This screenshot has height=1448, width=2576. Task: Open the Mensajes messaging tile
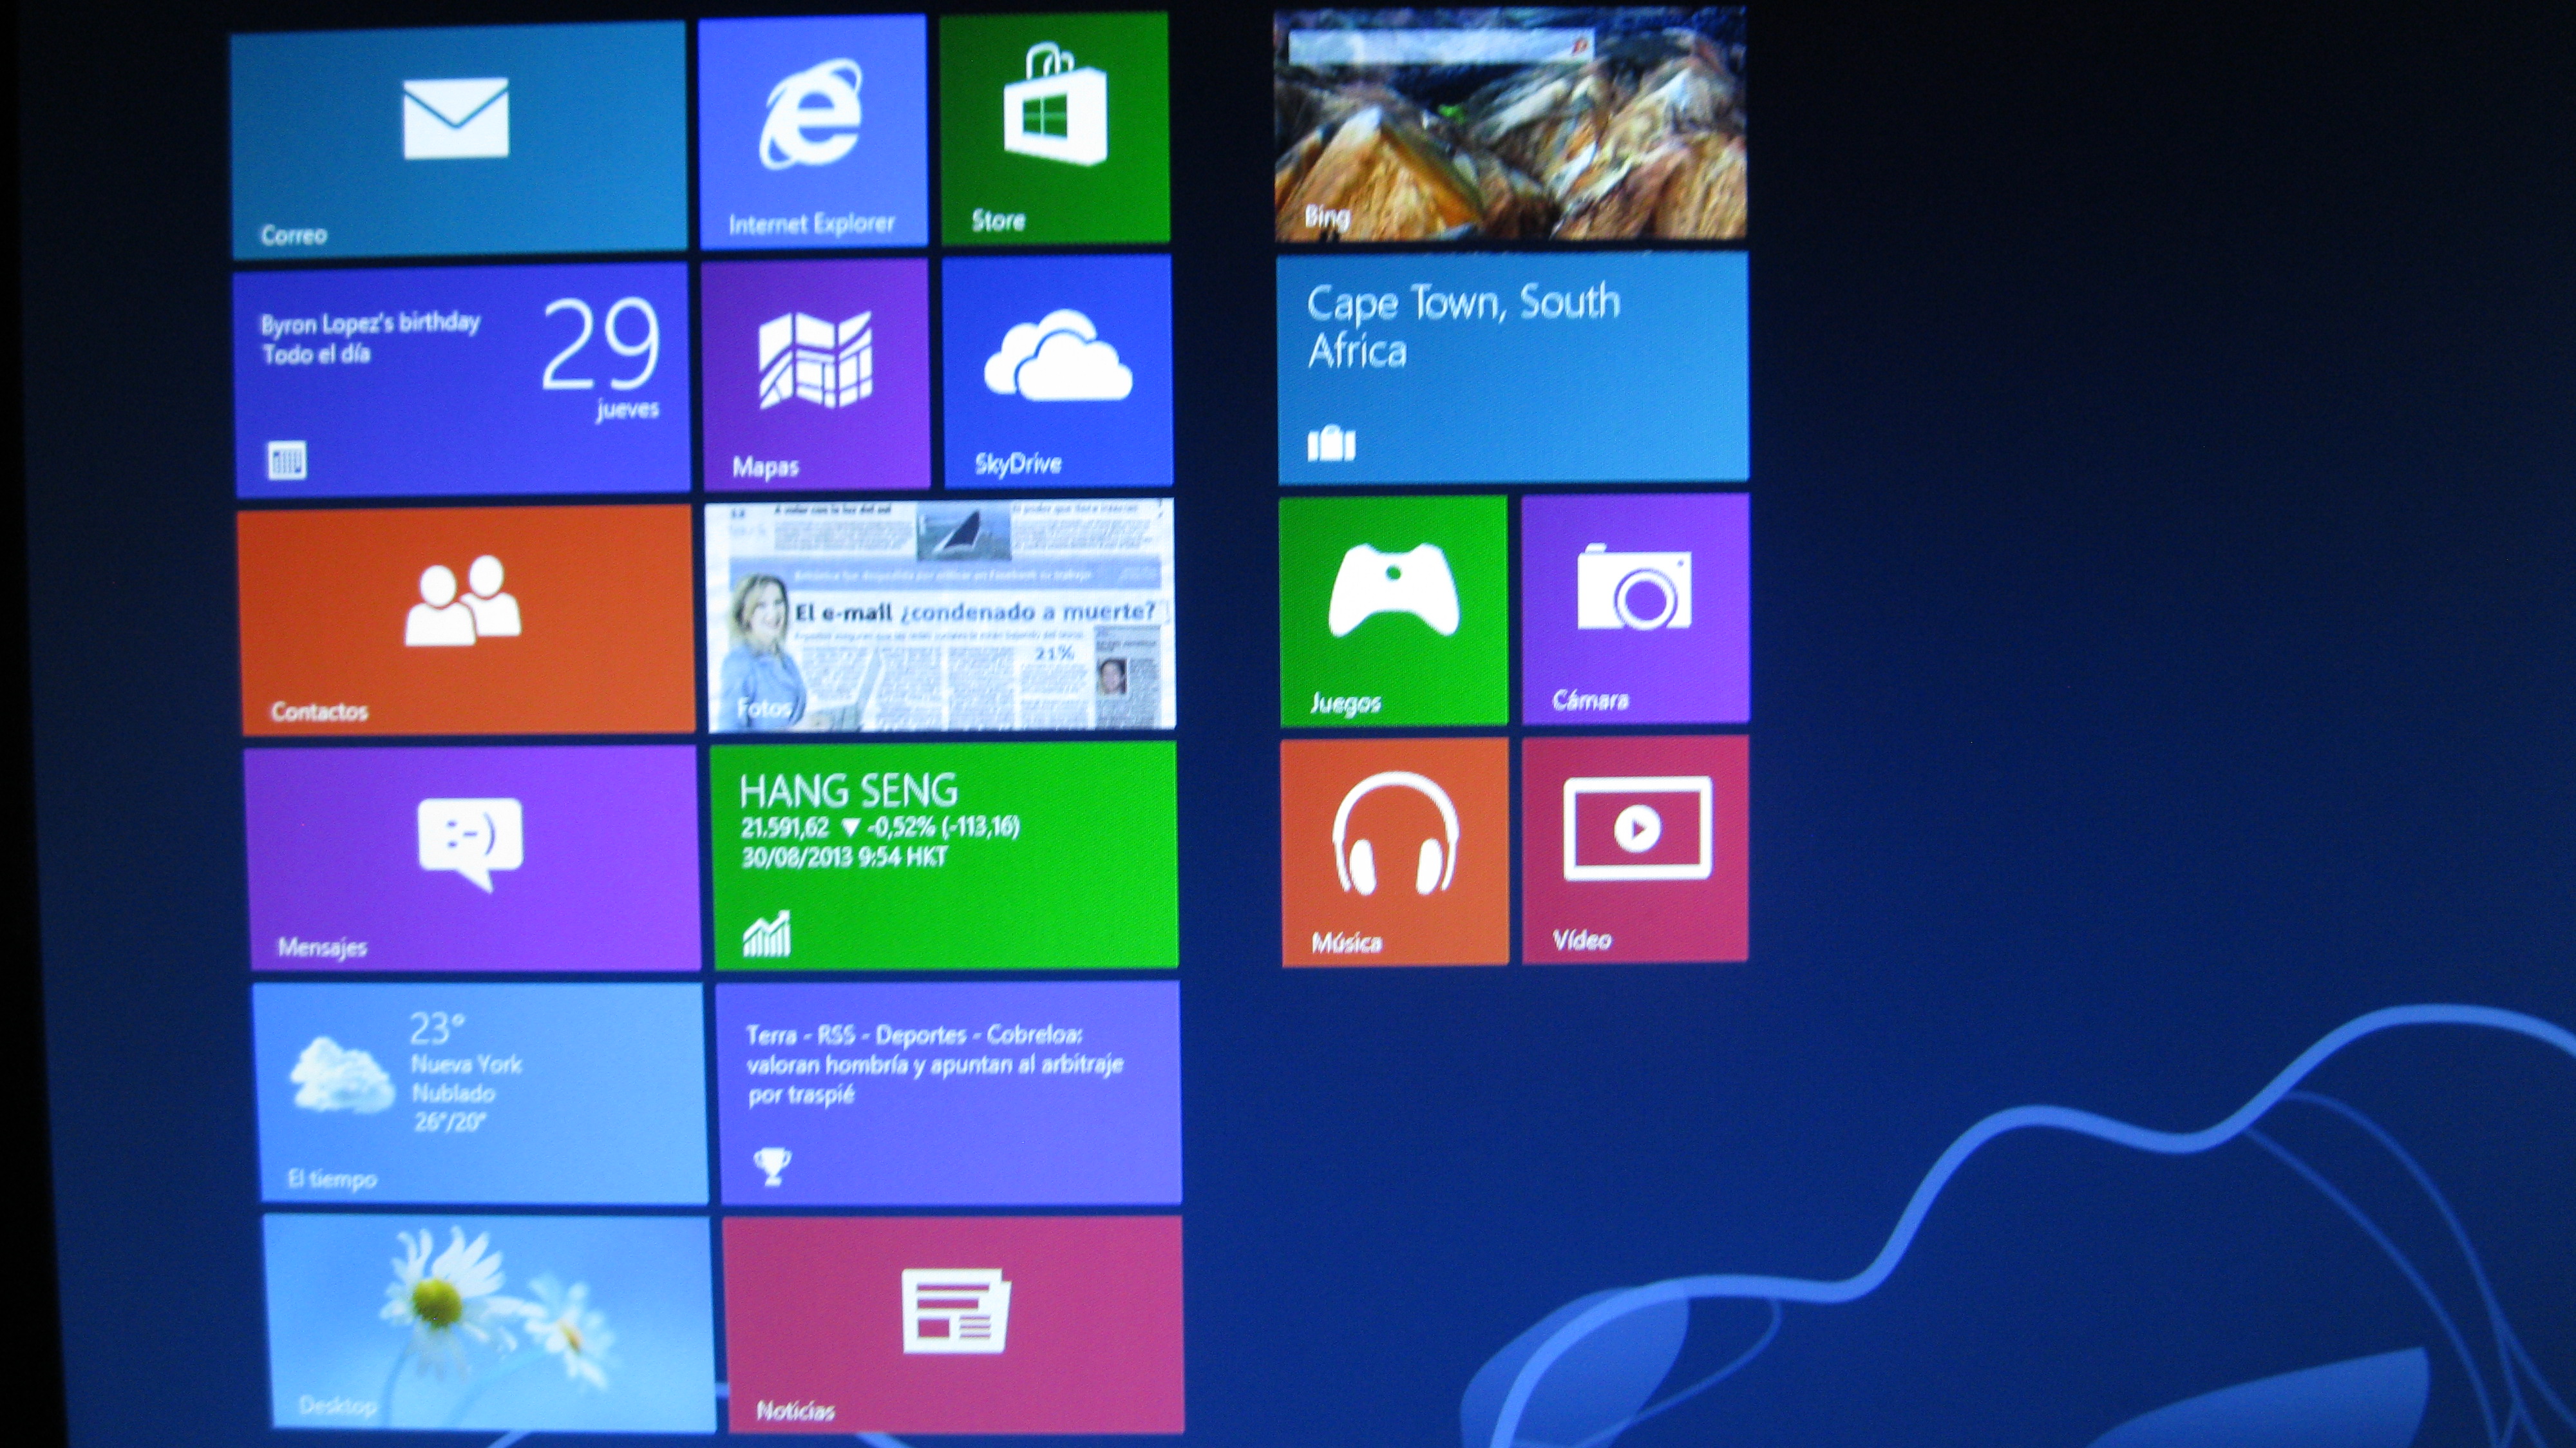coord(472,859)
